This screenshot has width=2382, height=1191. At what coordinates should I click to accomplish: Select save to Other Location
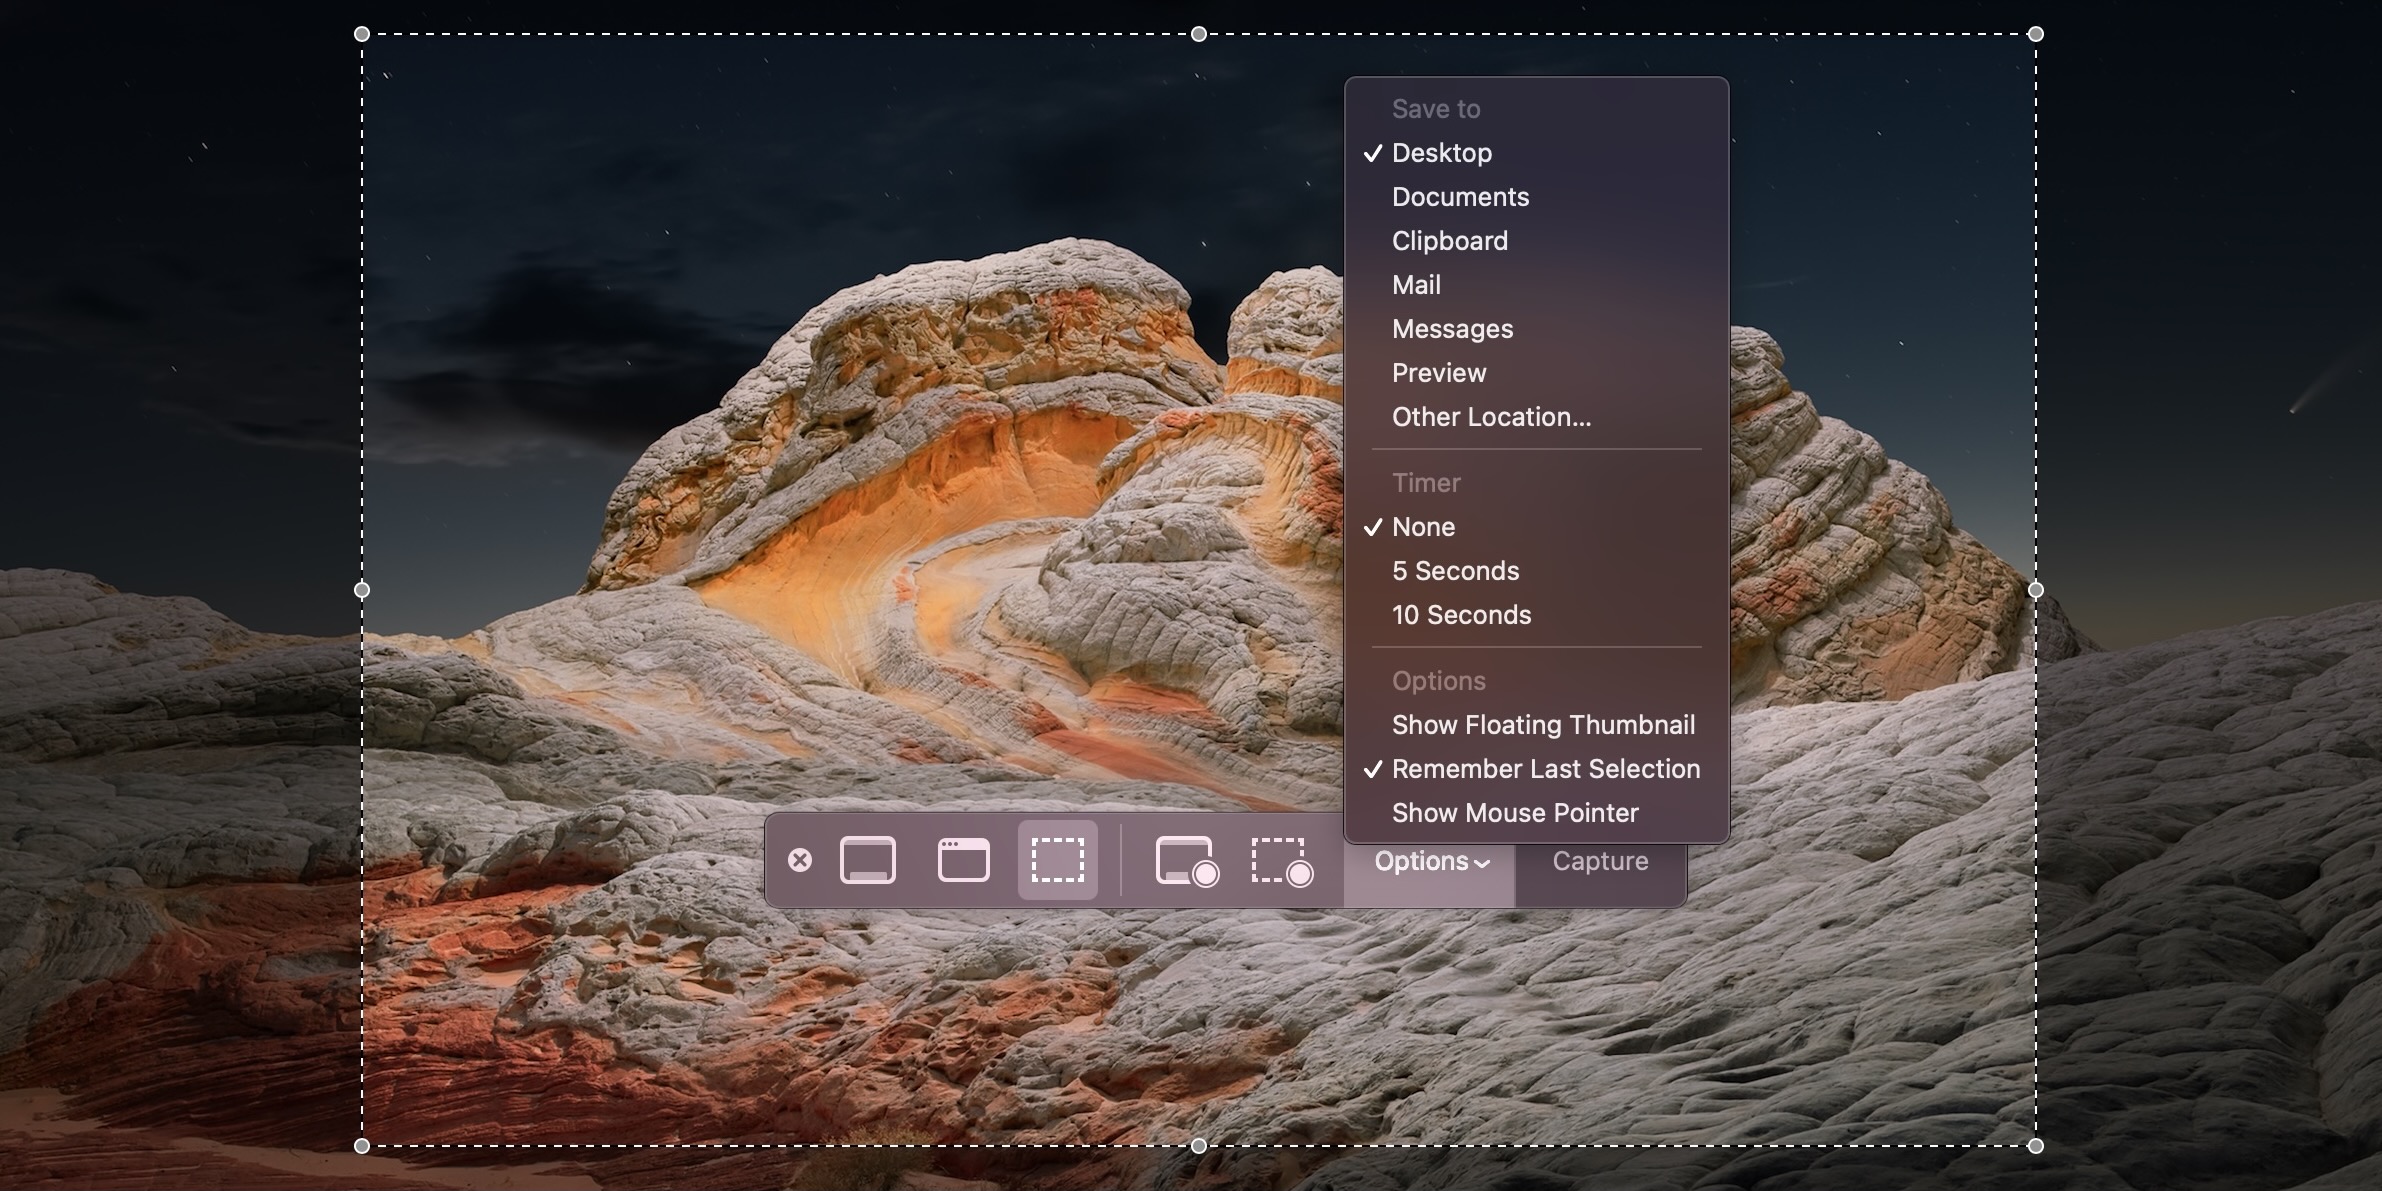(x=1492, y=418)
